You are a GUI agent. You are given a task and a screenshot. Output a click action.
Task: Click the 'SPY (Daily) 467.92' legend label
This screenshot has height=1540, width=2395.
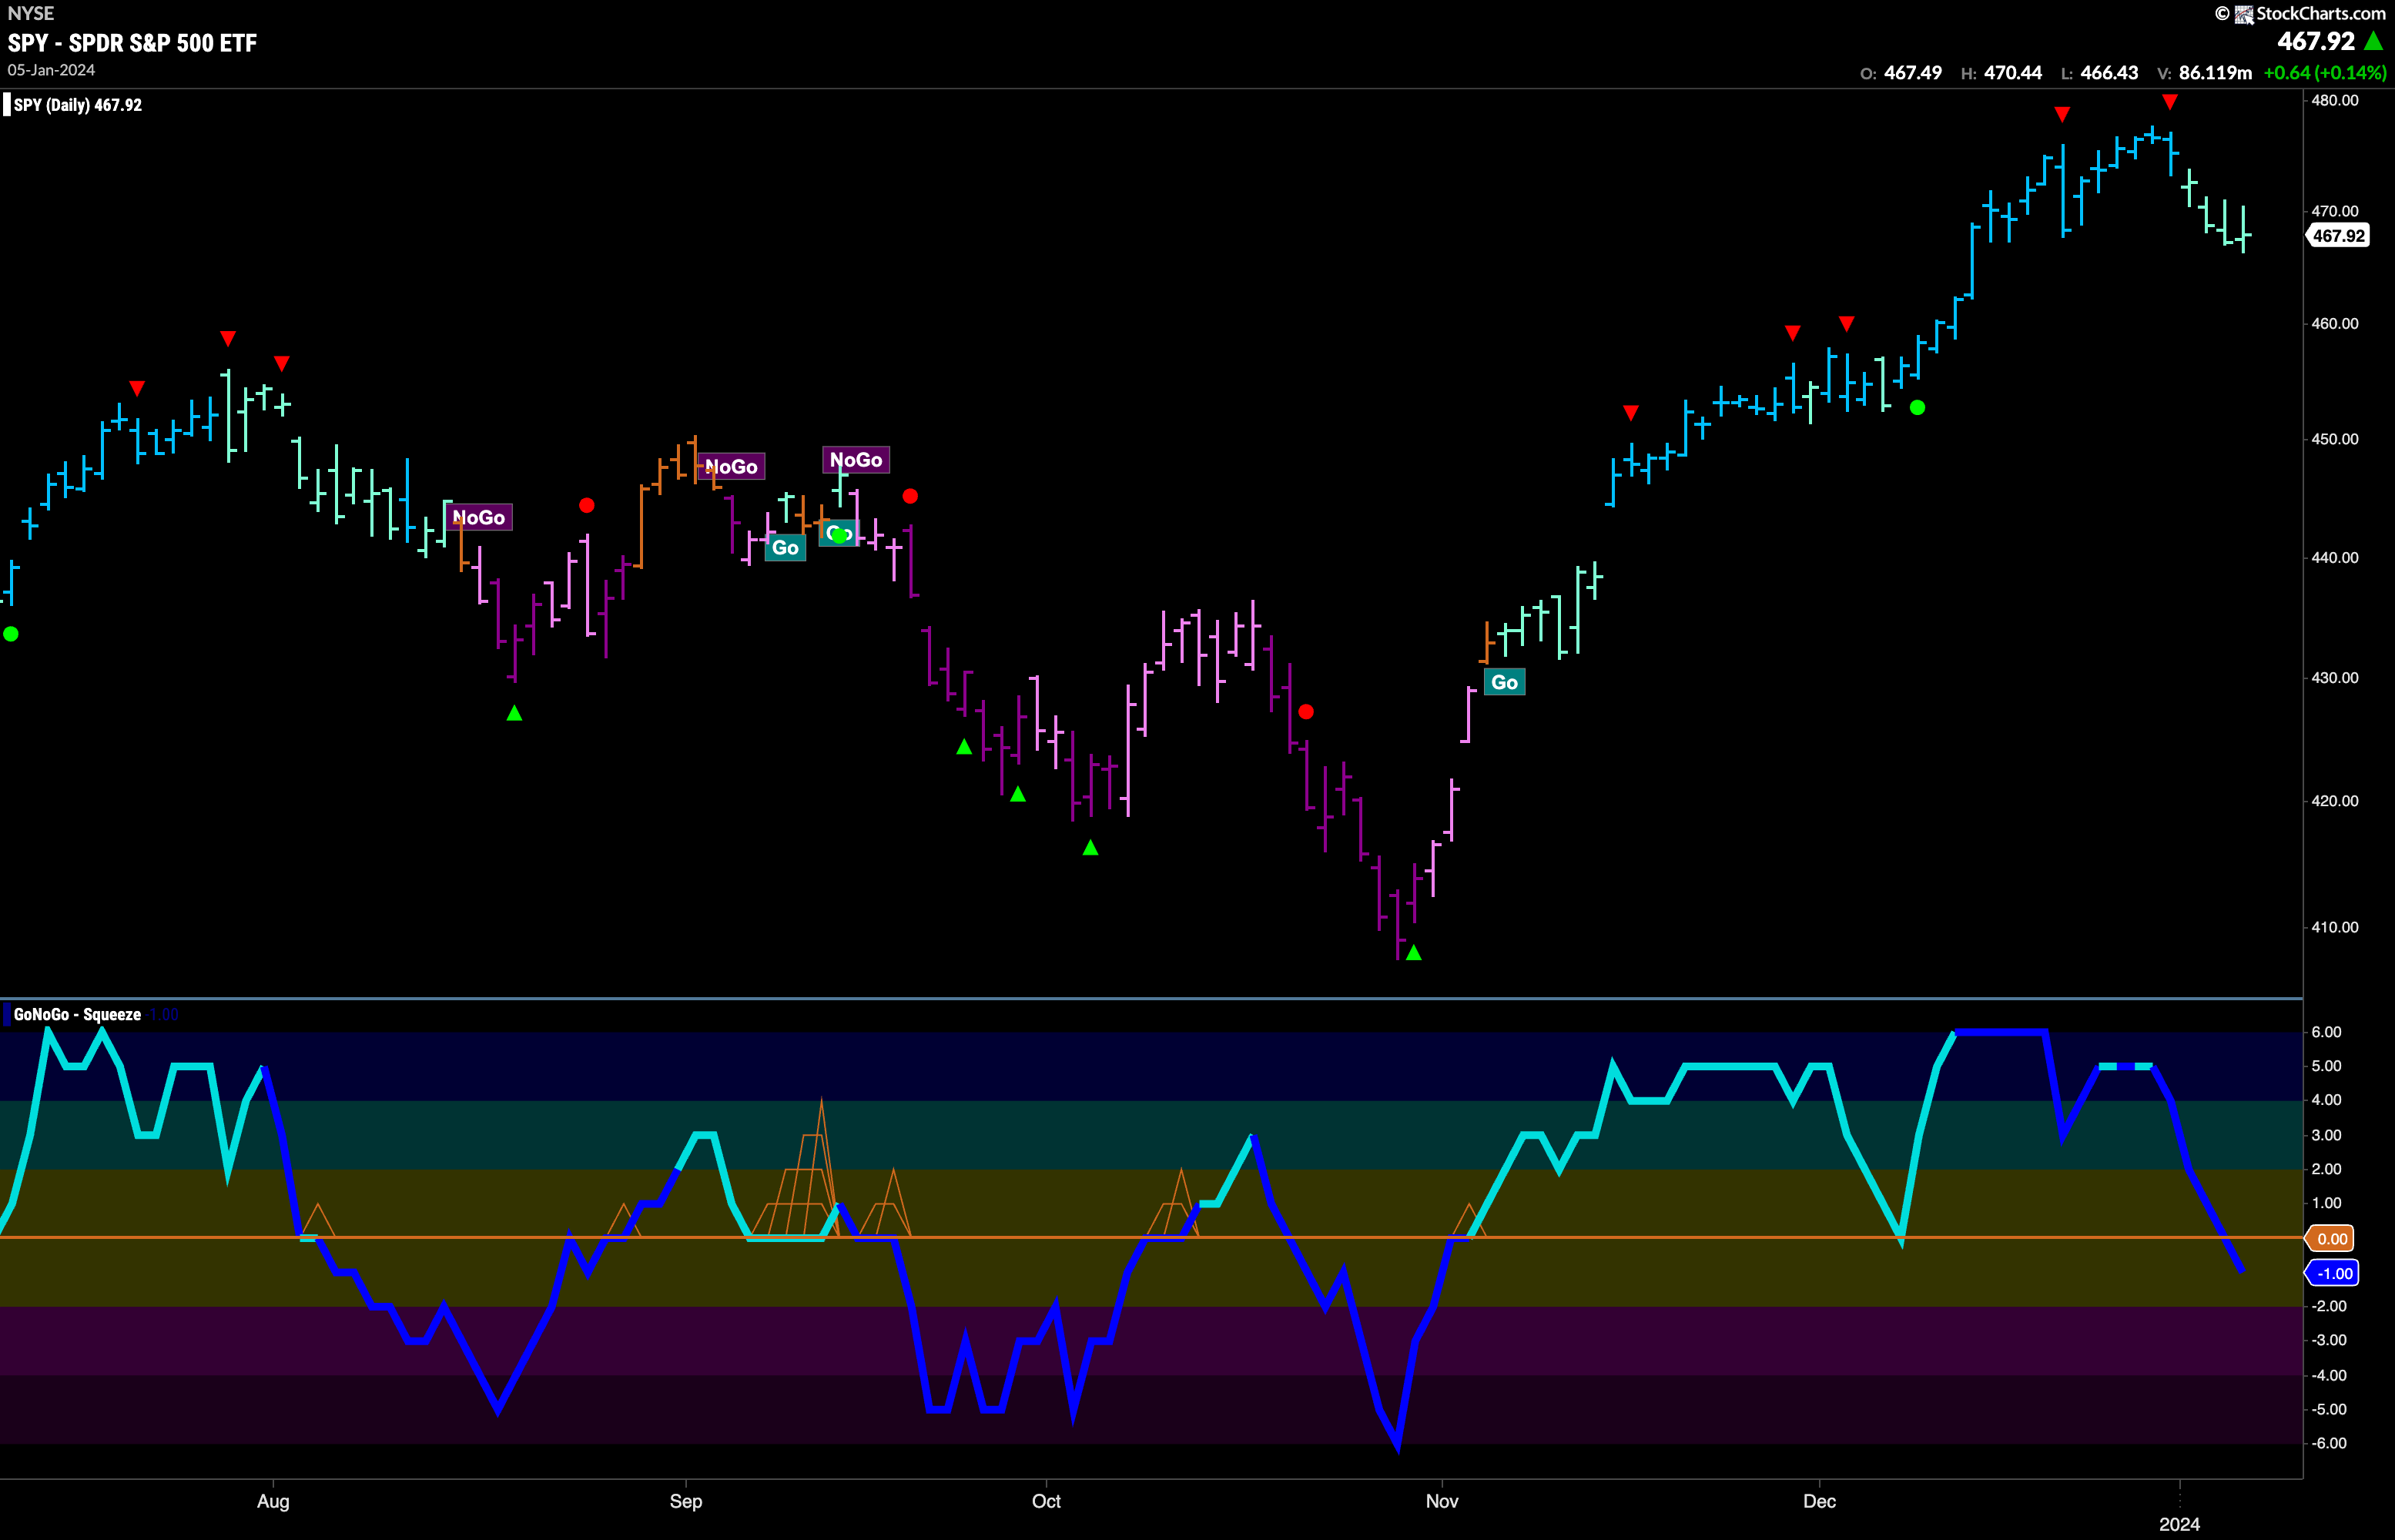(78, 105)
